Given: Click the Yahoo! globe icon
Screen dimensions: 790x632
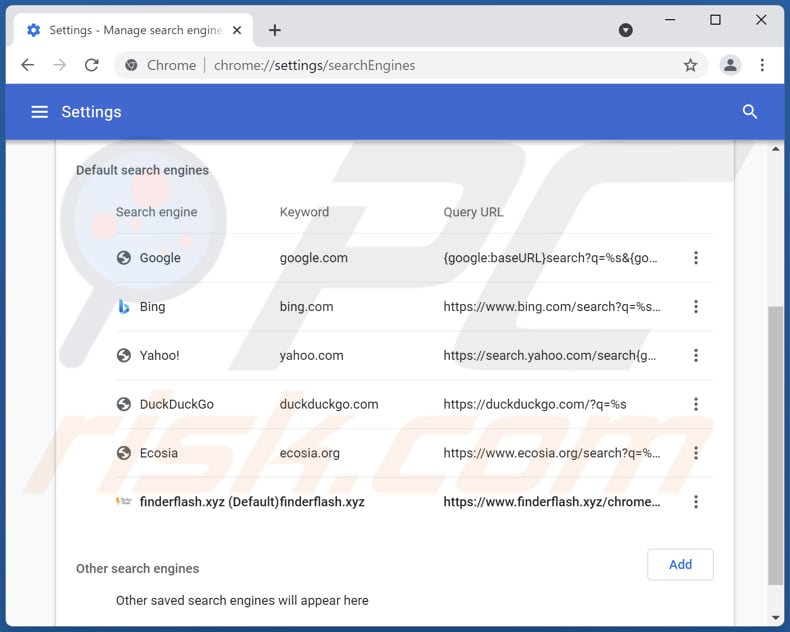Looking at the screenshot, I should (123, 355).
